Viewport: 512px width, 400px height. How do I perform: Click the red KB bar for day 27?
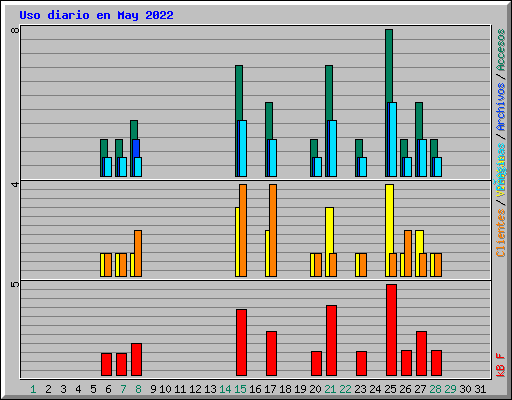click(421, 353)
